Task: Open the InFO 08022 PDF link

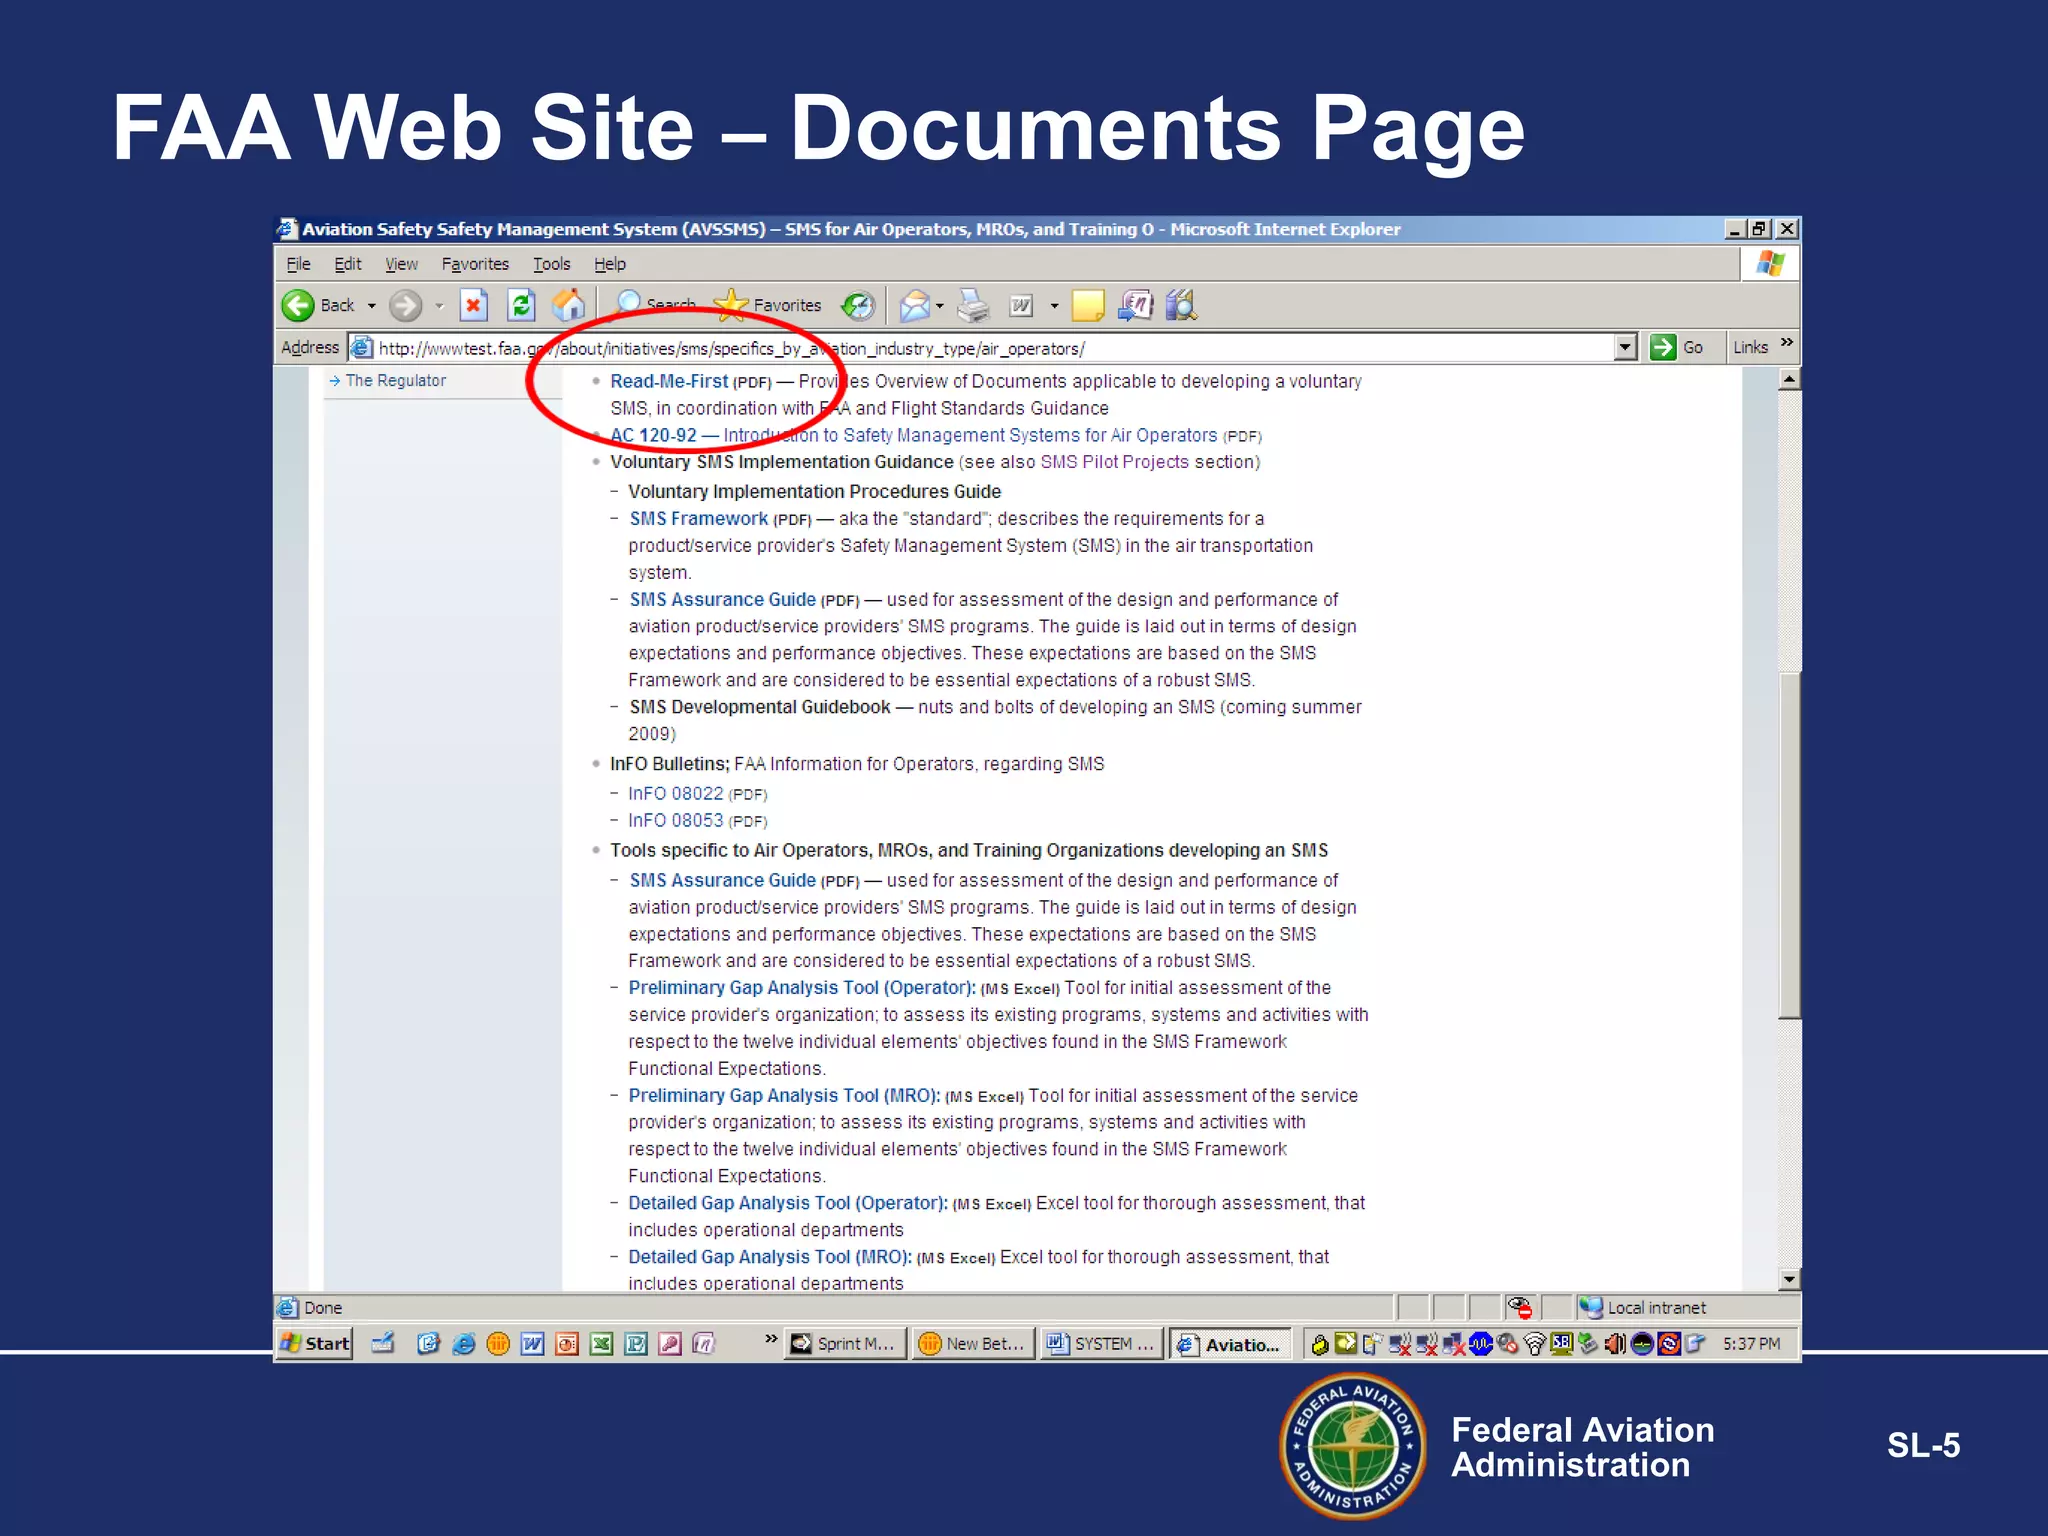Action: 675,794
